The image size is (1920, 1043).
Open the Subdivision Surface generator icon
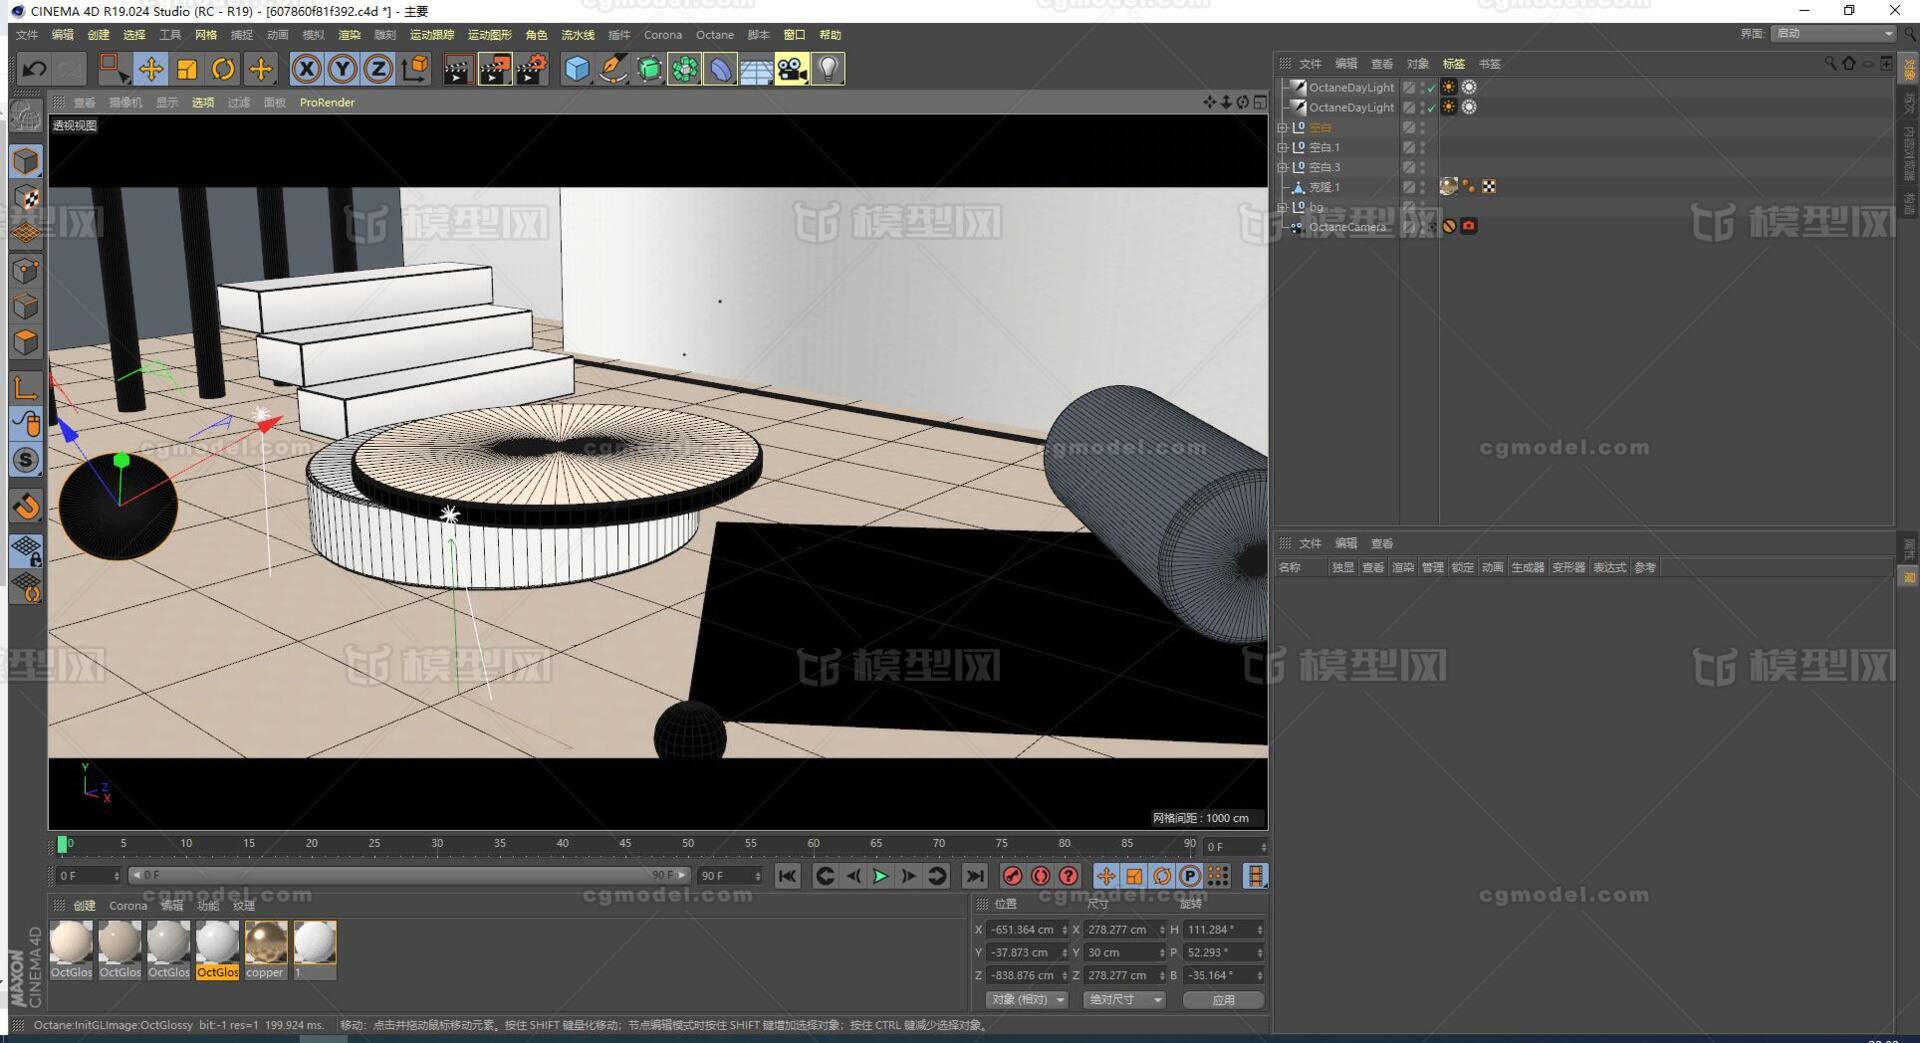pyautogui.click(x=649, y=69)
